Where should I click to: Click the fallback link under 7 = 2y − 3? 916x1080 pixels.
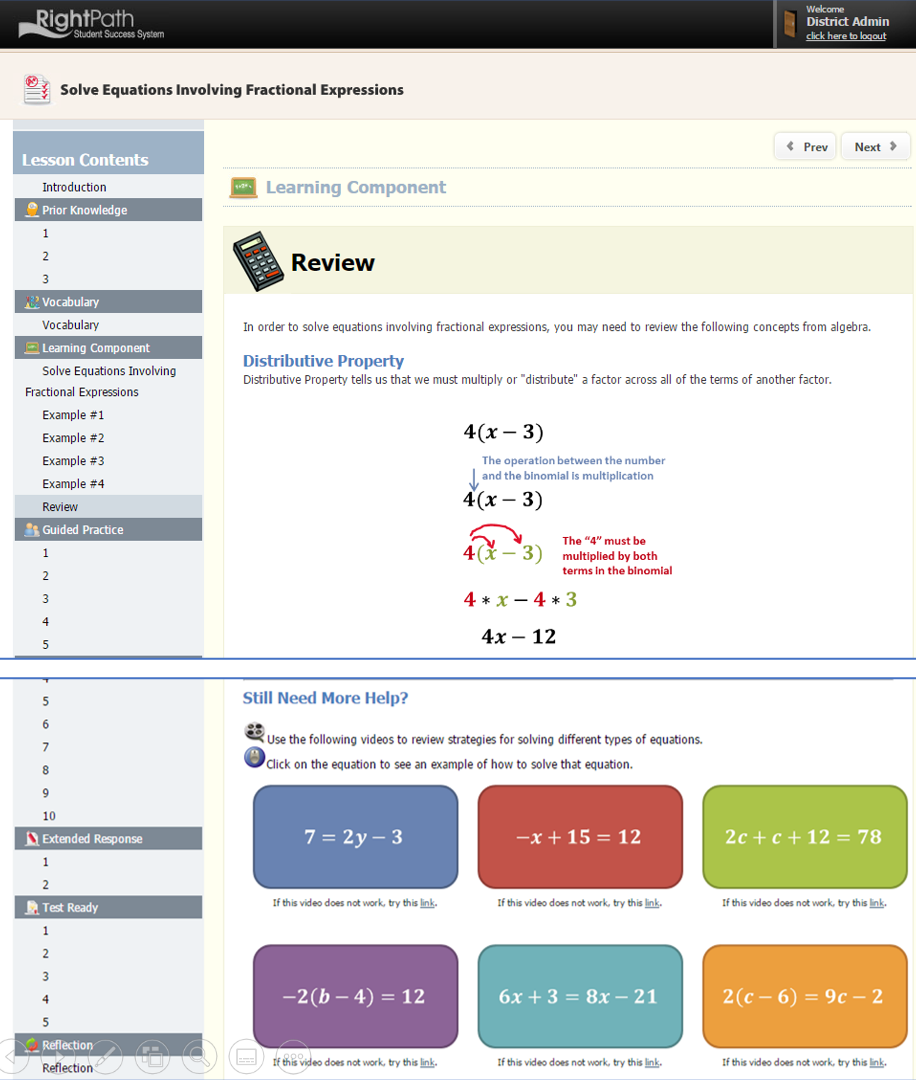pyautogui.click(x=427, y=903)
